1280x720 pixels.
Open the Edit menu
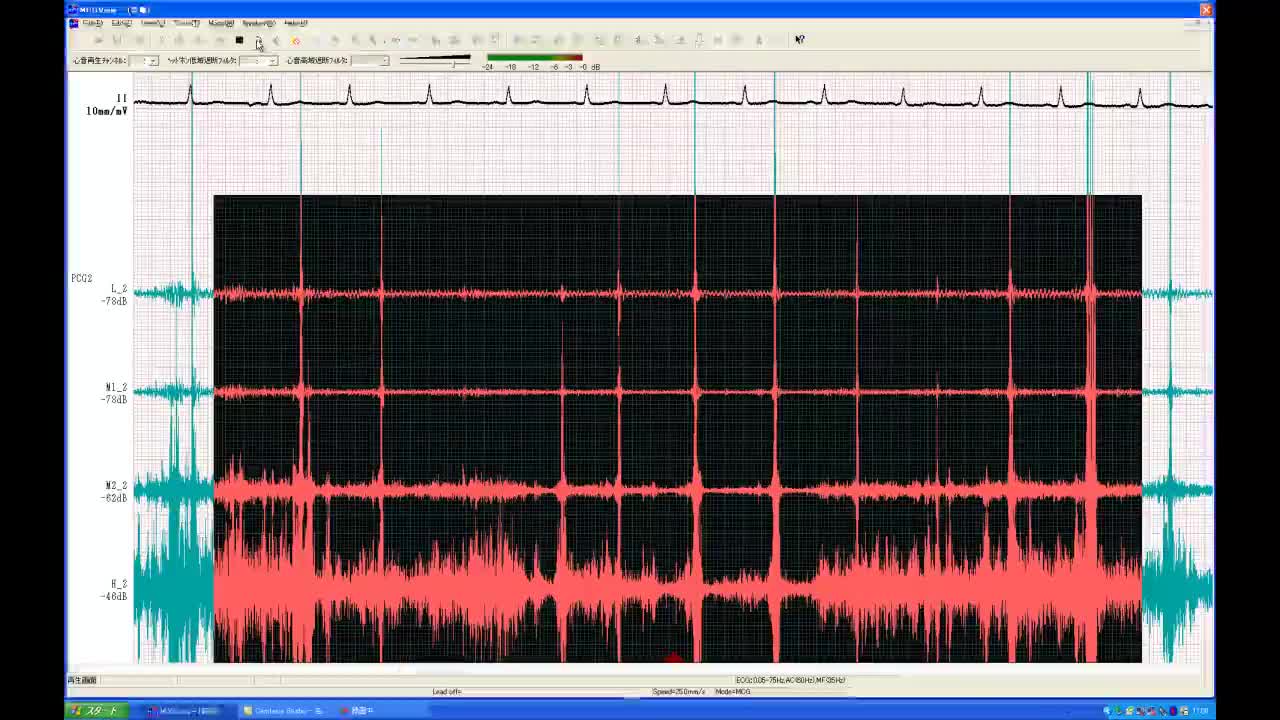(x=121, y=23)
